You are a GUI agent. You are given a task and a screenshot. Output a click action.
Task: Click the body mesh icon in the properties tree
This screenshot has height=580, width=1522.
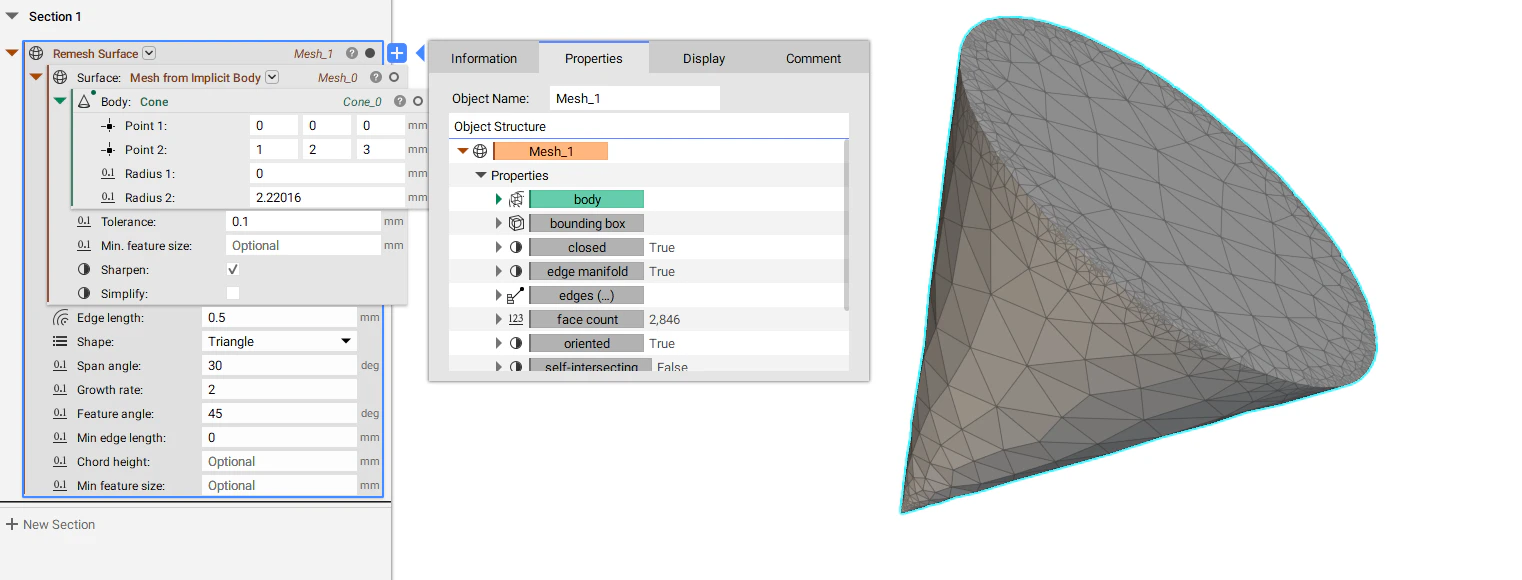[516, 199]
